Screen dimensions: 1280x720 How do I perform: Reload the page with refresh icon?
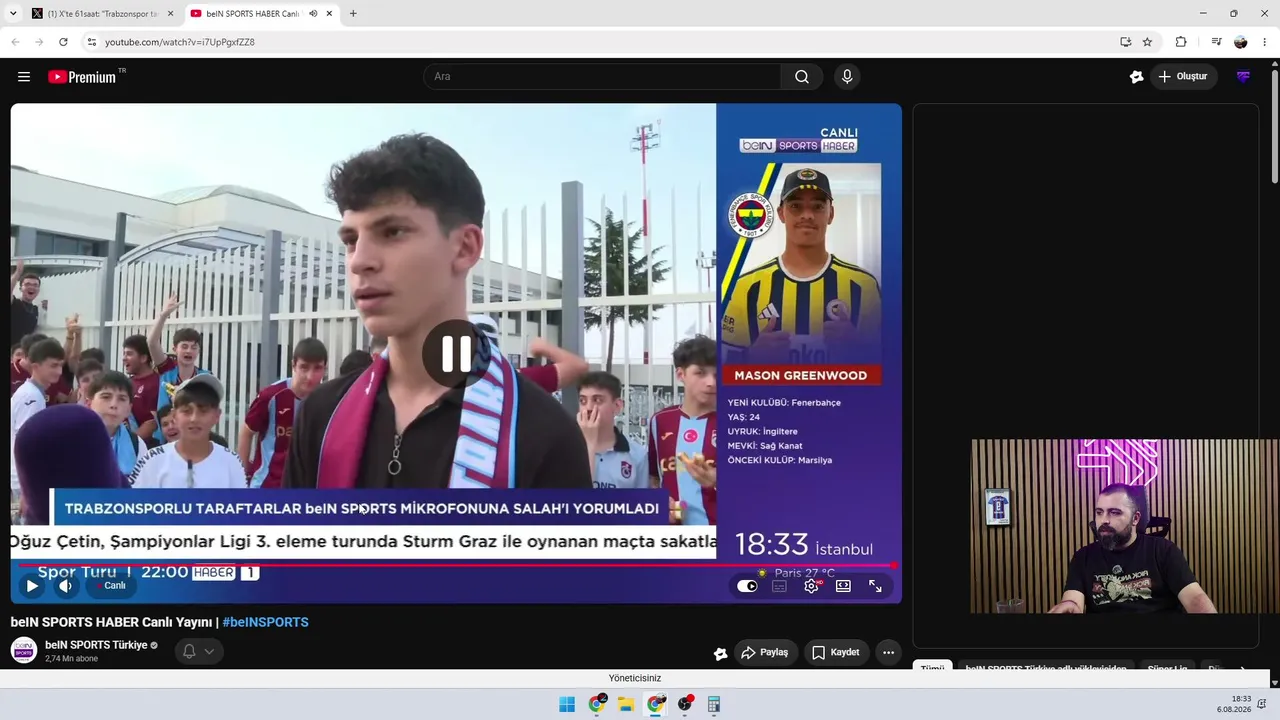[63, 42]
